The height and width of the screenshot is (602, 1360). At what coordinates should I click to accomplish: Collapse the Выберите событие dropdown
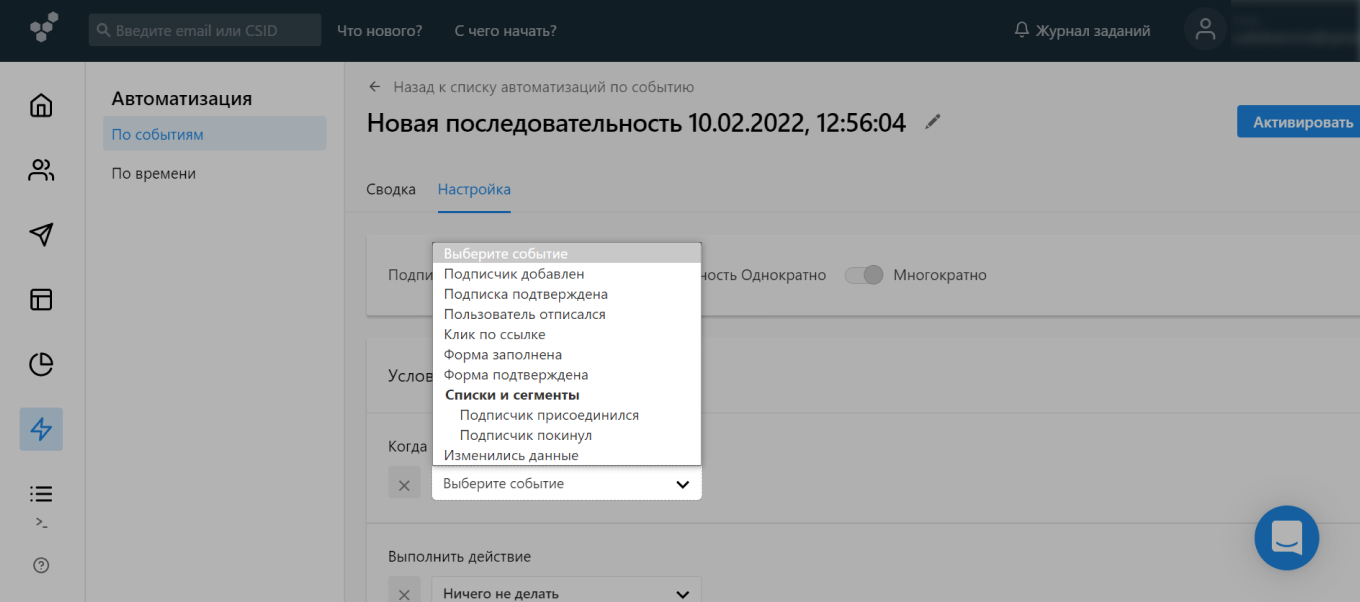(683, 483)
